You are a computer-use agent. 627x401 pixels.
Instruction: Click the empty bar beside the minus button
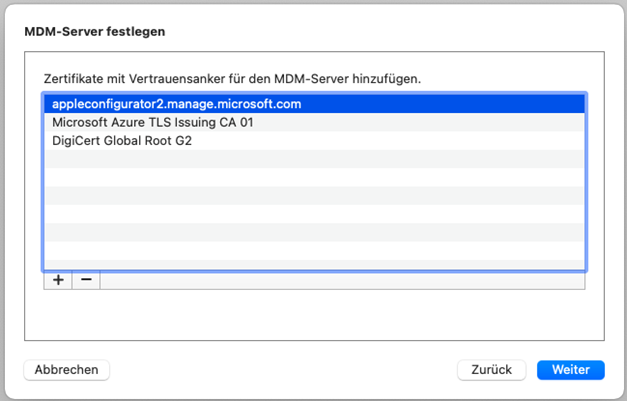click(340, 280)
